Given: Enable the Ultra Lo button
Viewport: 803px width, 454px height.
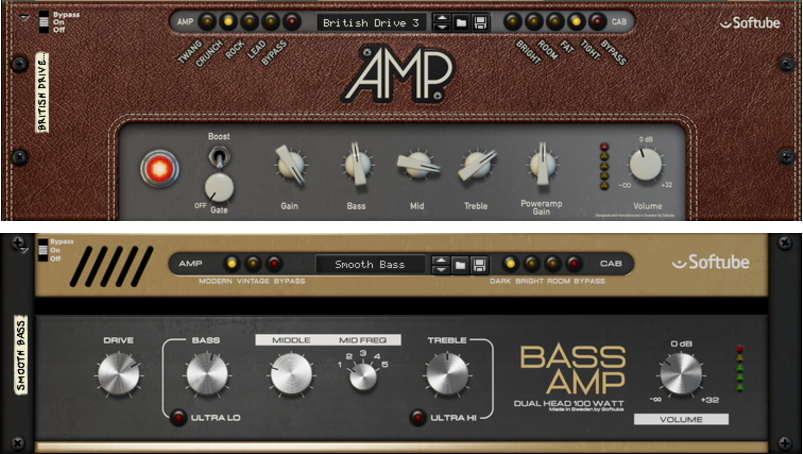Looking at the screenshot, I should click(178, 416).
